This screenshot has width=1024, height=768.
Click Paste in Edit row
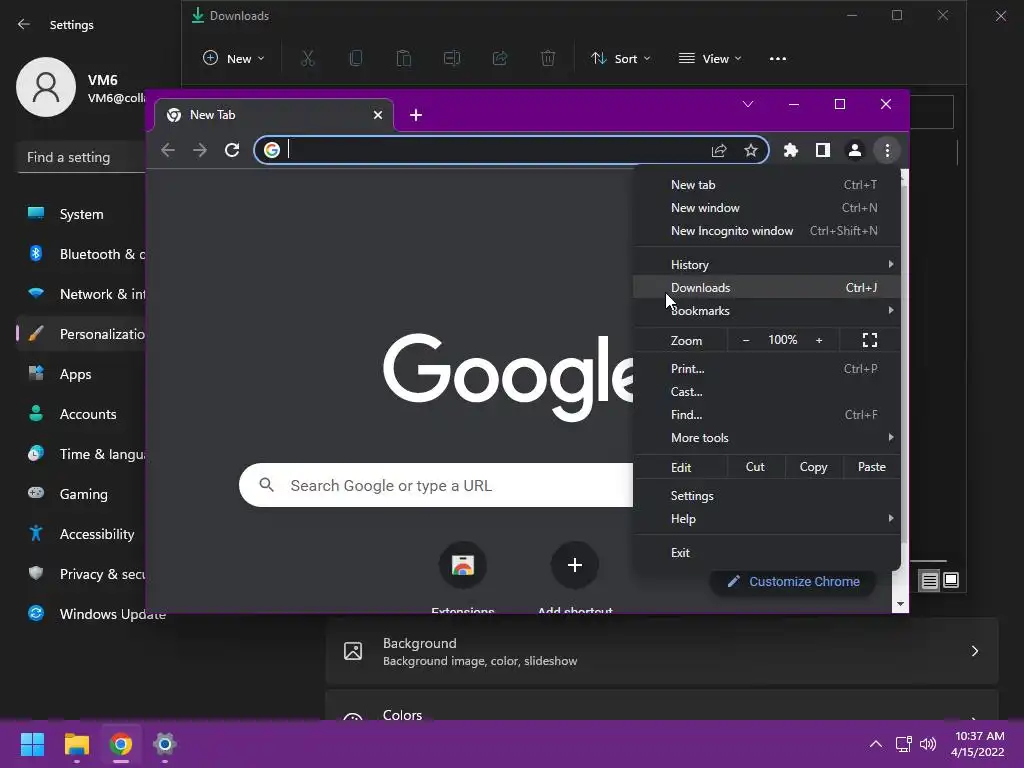click(871, 467)
